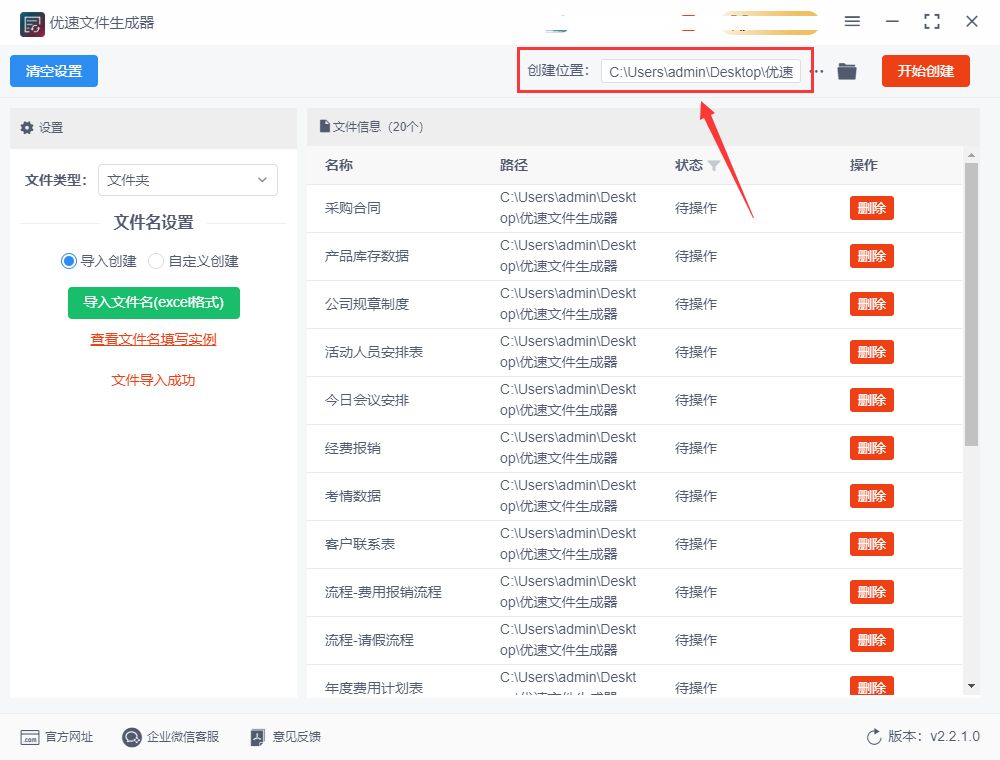Image resolution: width=1000 pixels, height=760 pixels.
Task: Click the file list vertical scrollbar thumb
Action: tap(971, 305)
